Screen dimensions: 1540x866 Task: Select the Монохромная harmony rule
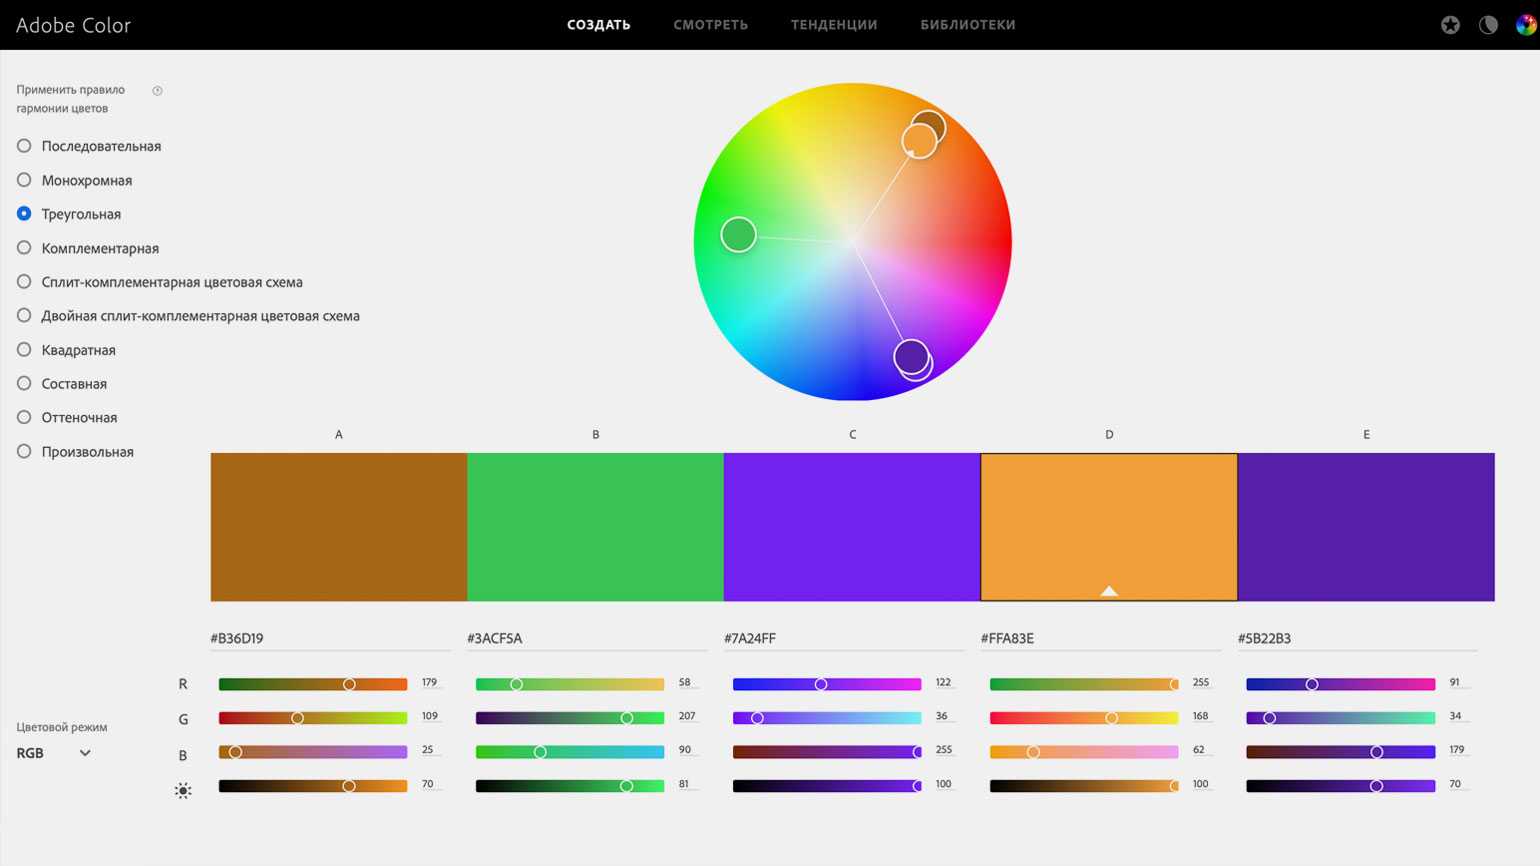click(x=24, y=180)
